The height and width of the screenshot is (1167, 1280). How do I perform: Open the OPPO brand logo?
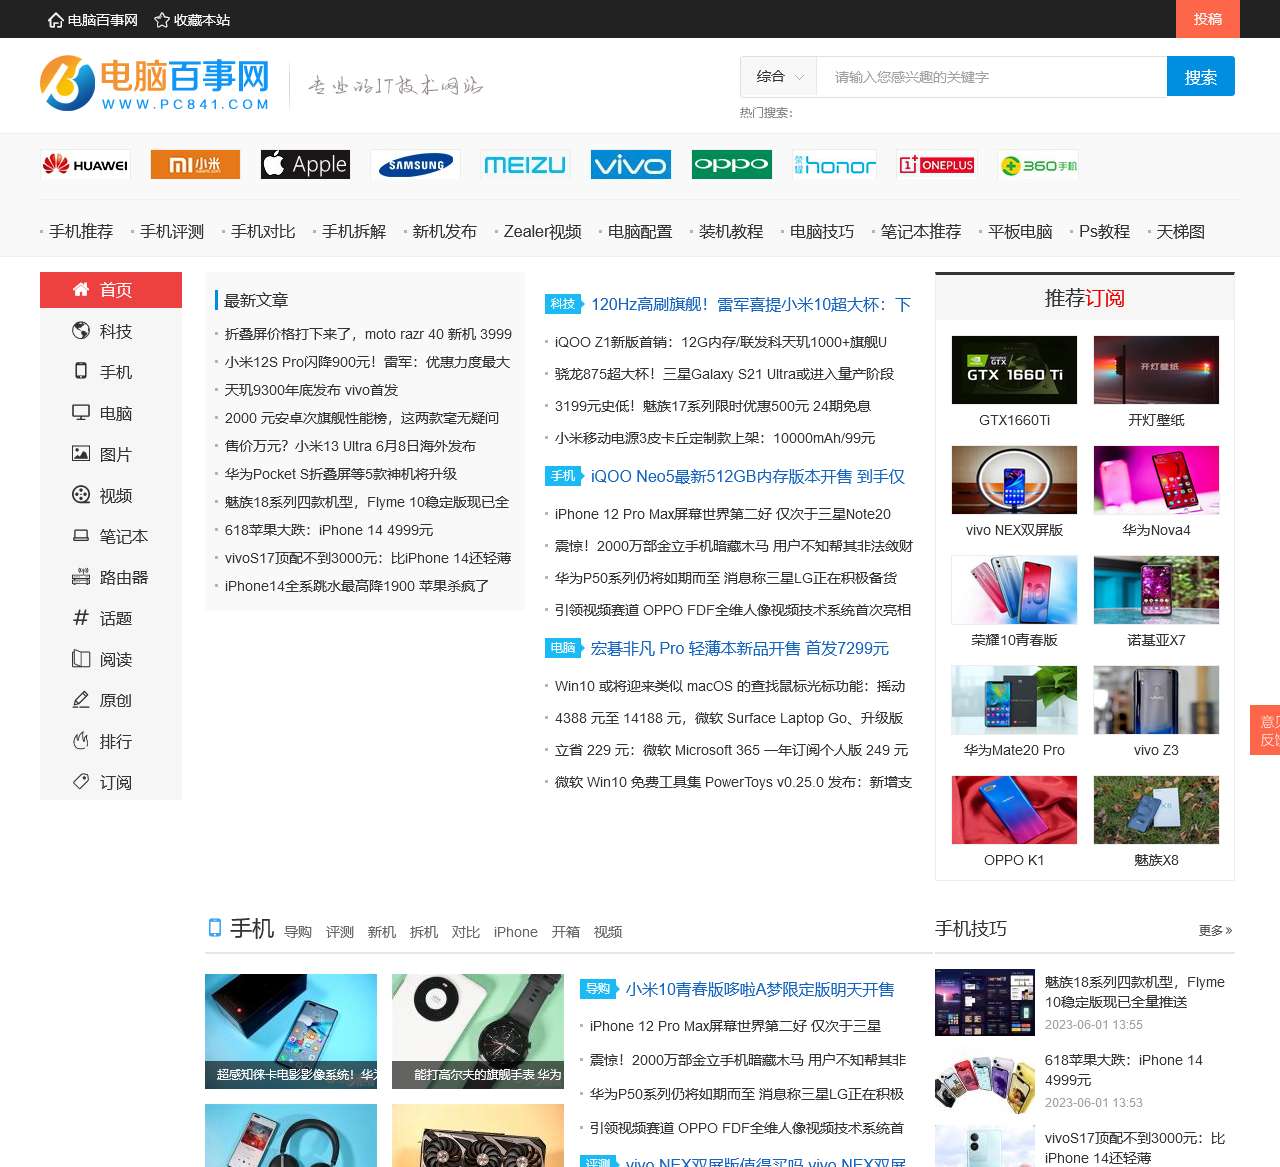pos(732,165)
